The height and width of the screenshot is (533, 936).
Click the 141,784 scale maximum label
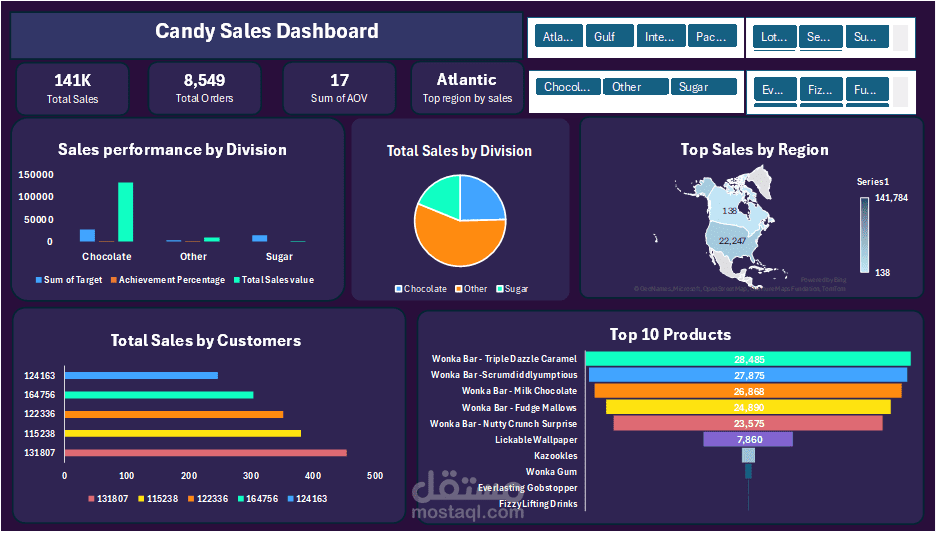891,198
